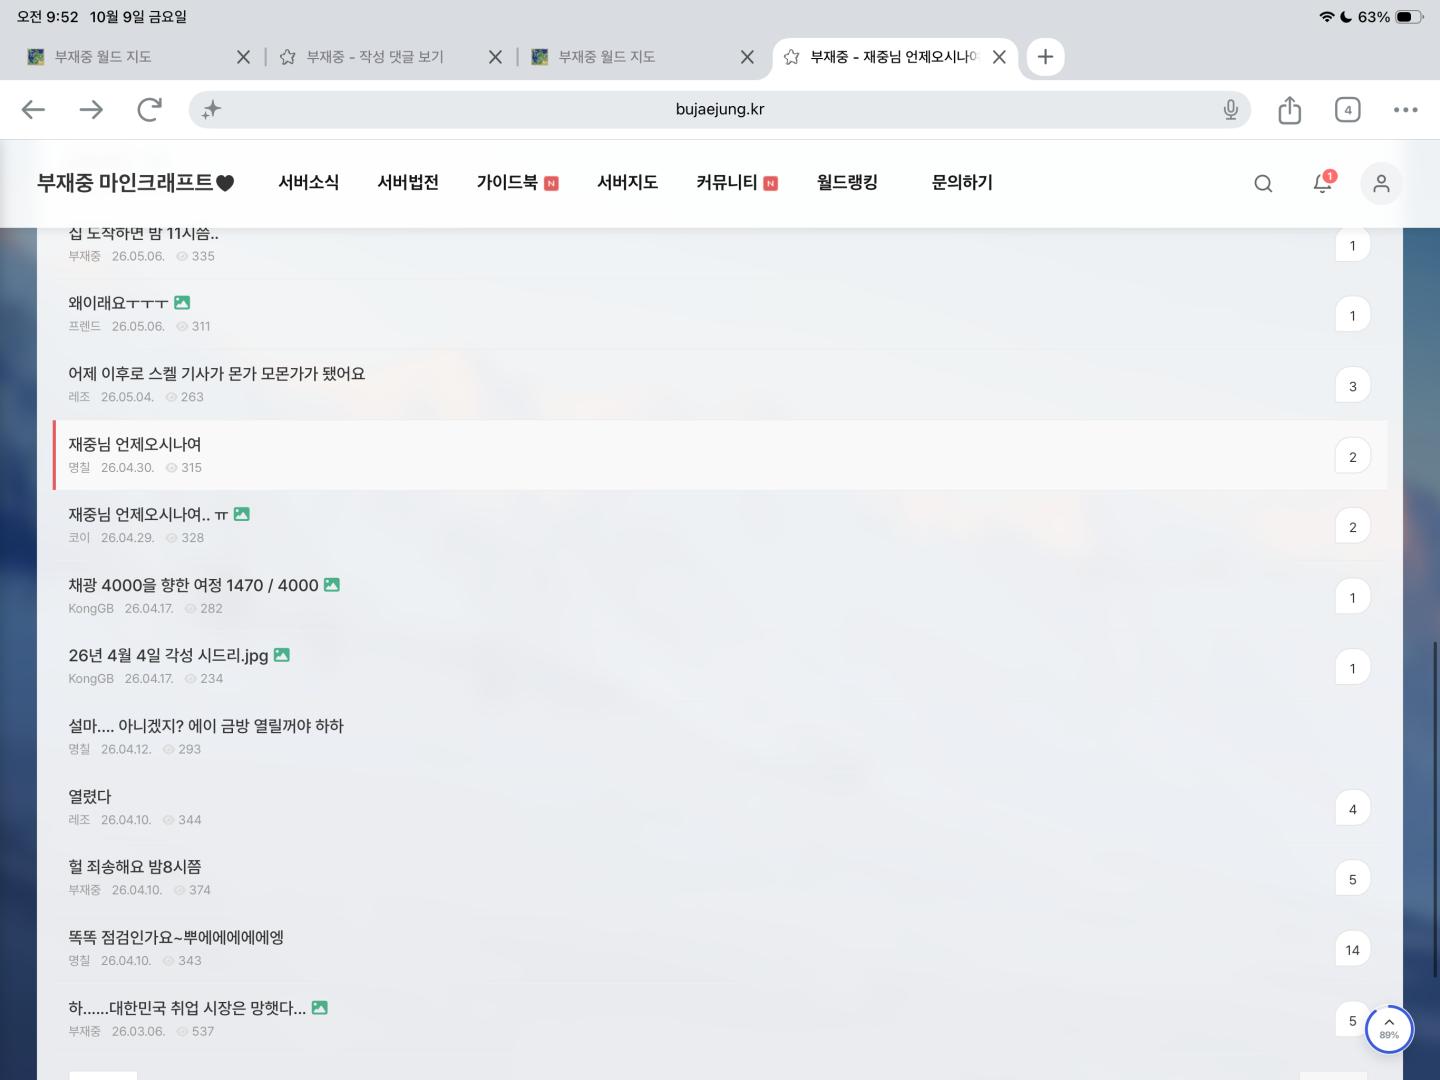
Task: Open the 월드랭킹 menu
Action: tap(847, 182)
